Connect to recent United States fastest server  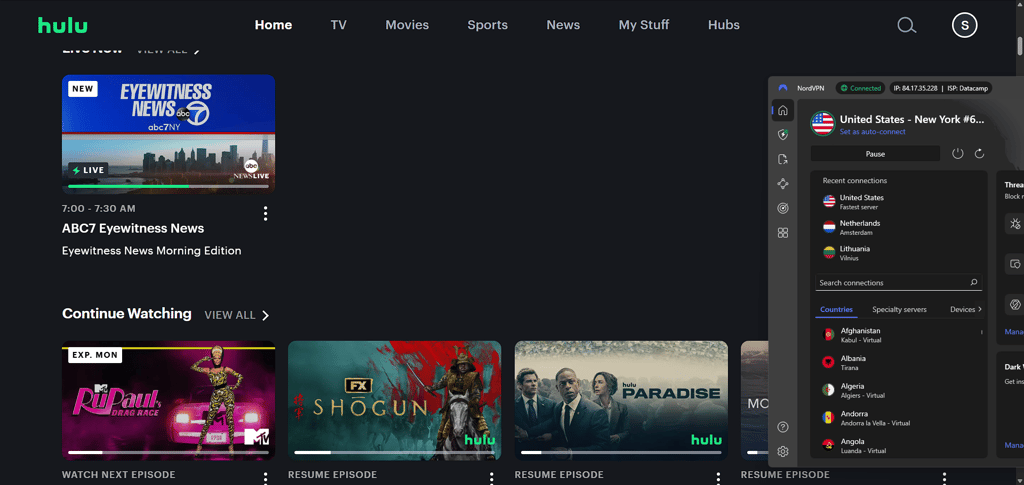[x=901, y=202]
